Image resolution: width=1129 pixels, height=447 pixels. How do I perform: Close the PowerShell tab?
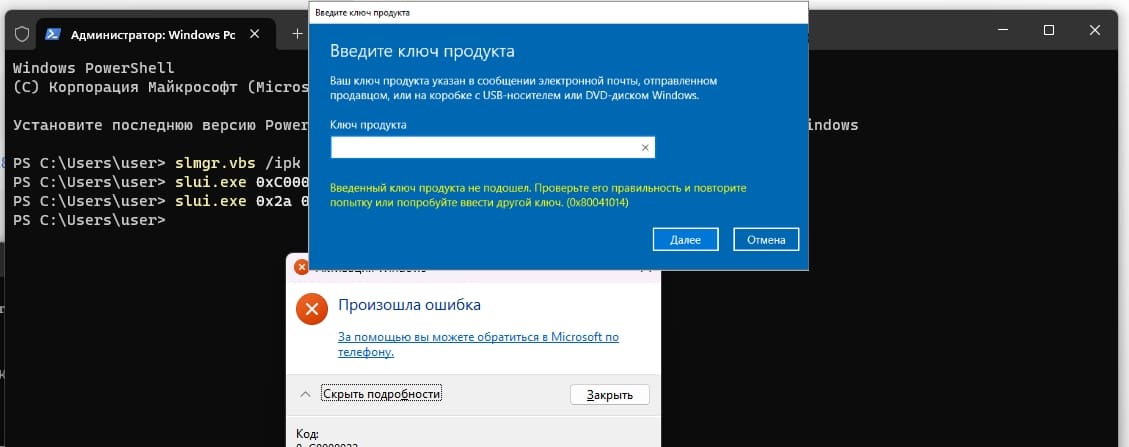click(254, 34)
